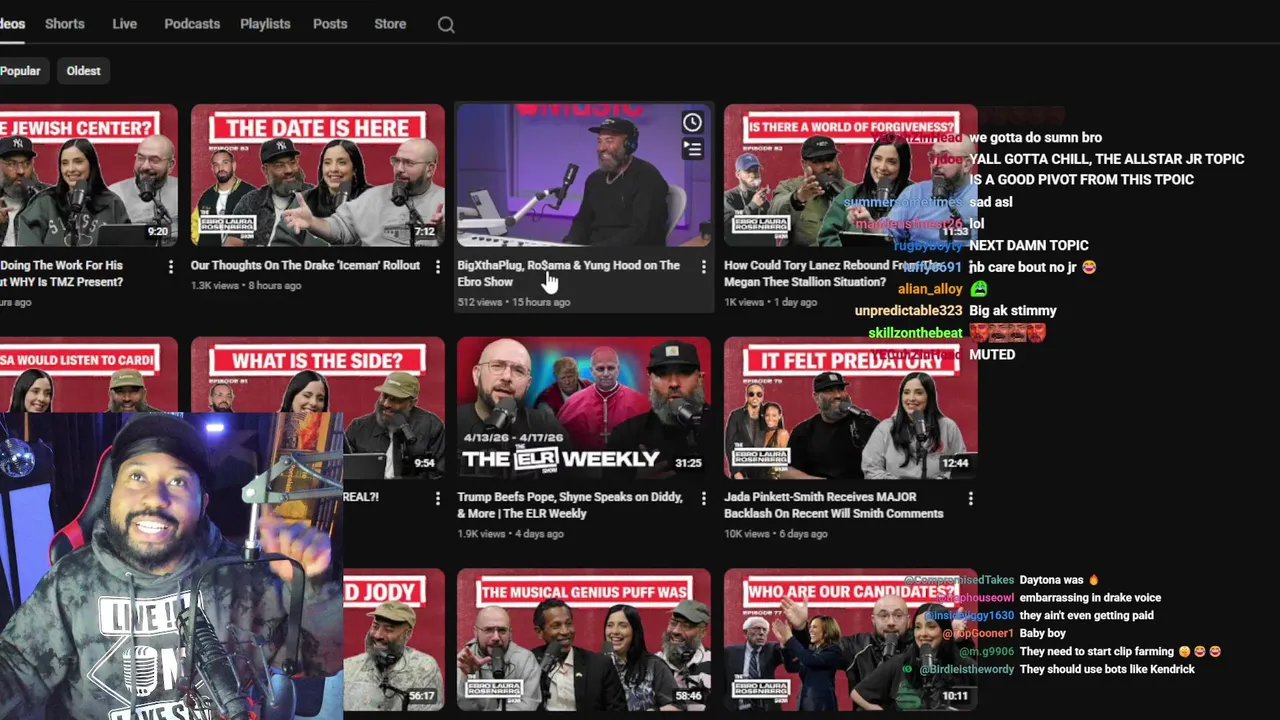Open the Store tab

pyautogui.click(x=390, y=24)
